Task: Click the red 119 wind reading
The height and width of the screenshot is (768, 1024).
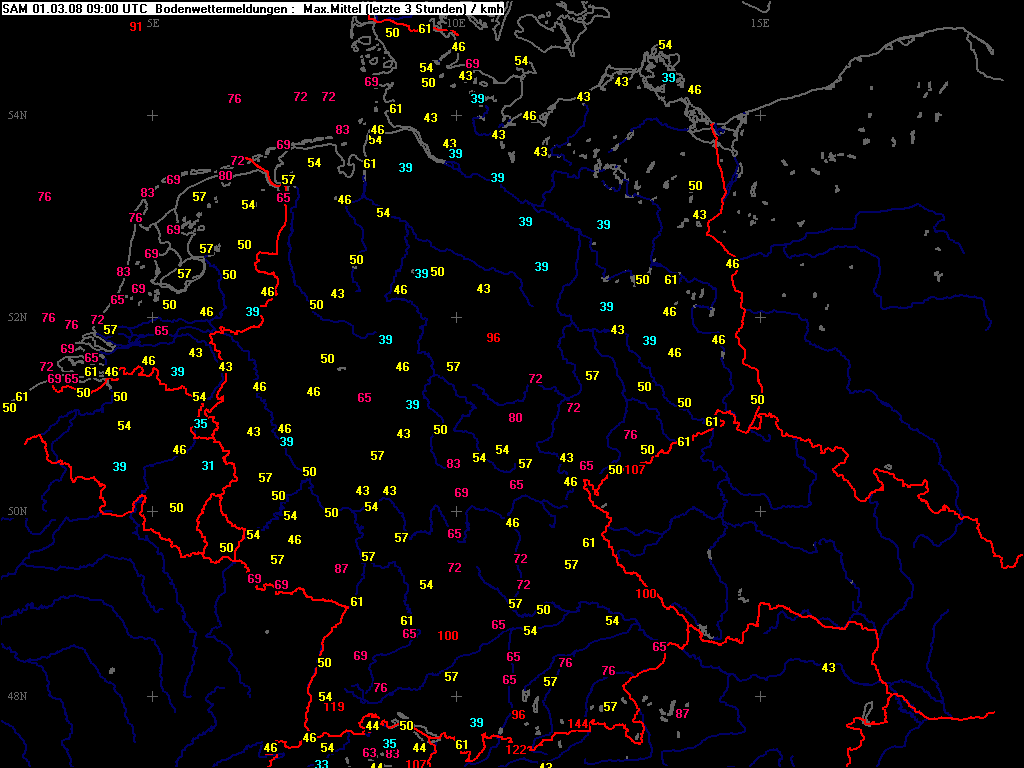Action: pyautogui.click(x=334, y=708)
